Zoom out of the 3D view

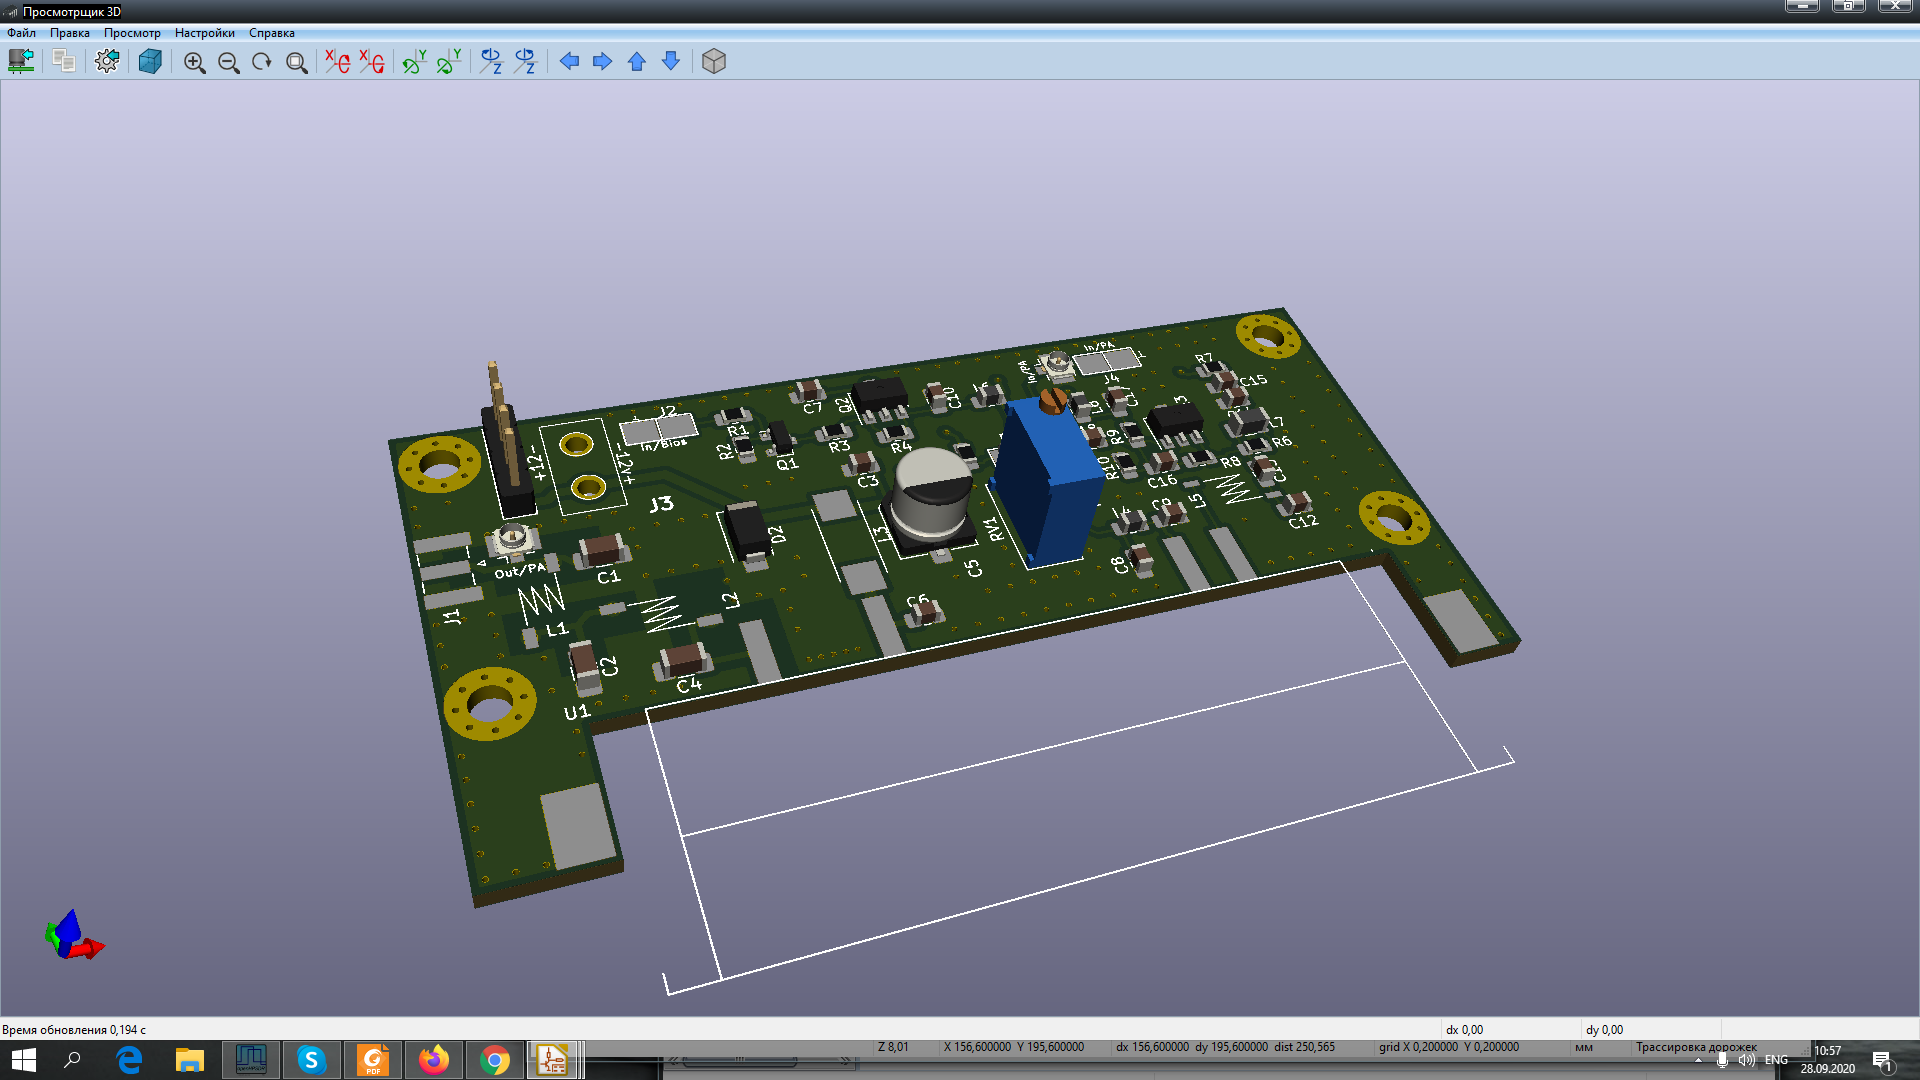pos(228,62)
